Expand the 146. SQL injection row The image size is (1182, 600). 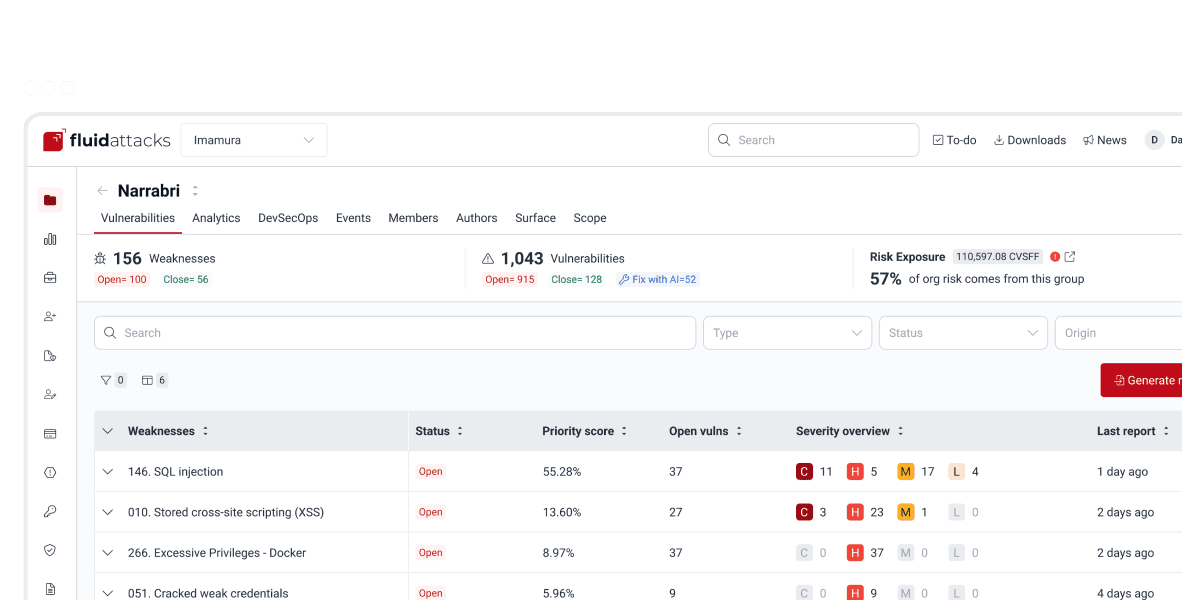click(x=108, y=472)
